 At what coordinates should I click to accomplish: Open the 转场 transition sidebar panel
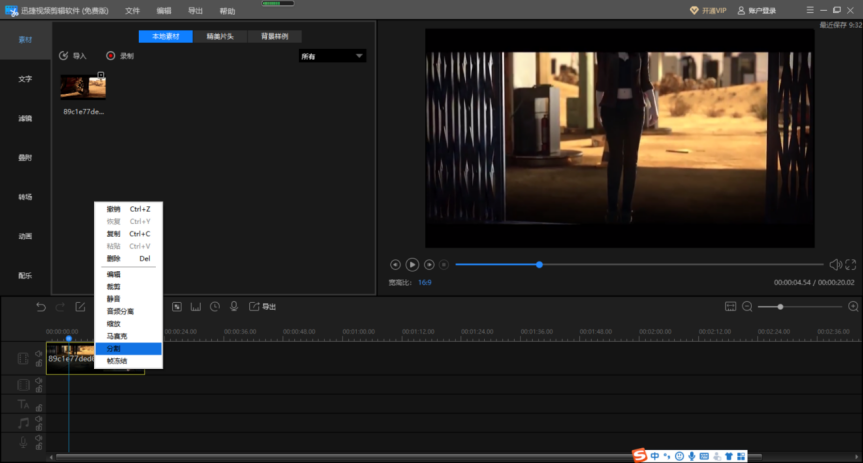point(25,197)
